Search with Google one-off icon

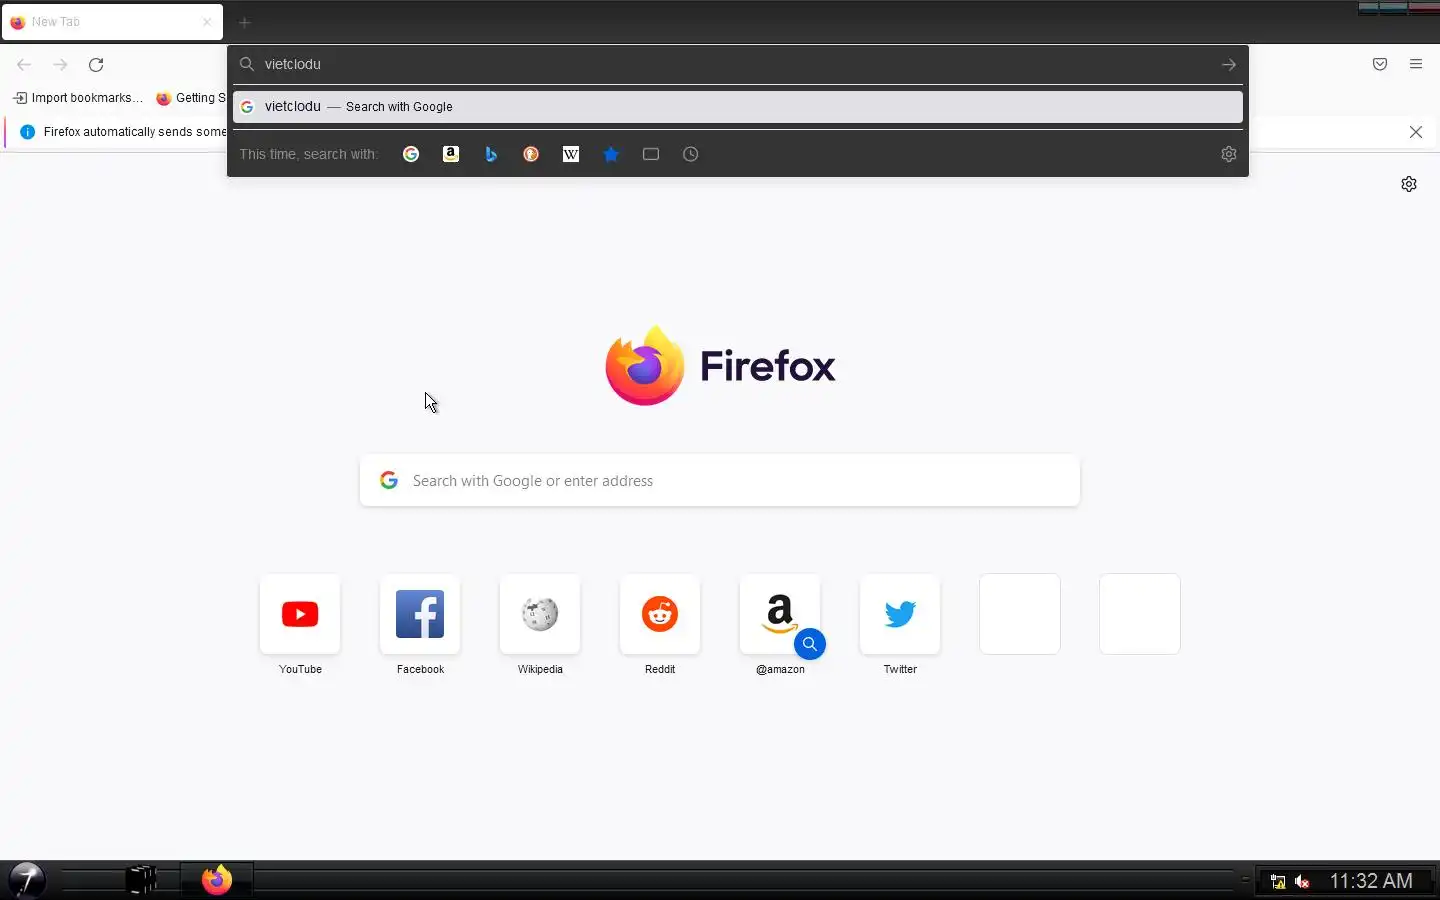(411, 154)
